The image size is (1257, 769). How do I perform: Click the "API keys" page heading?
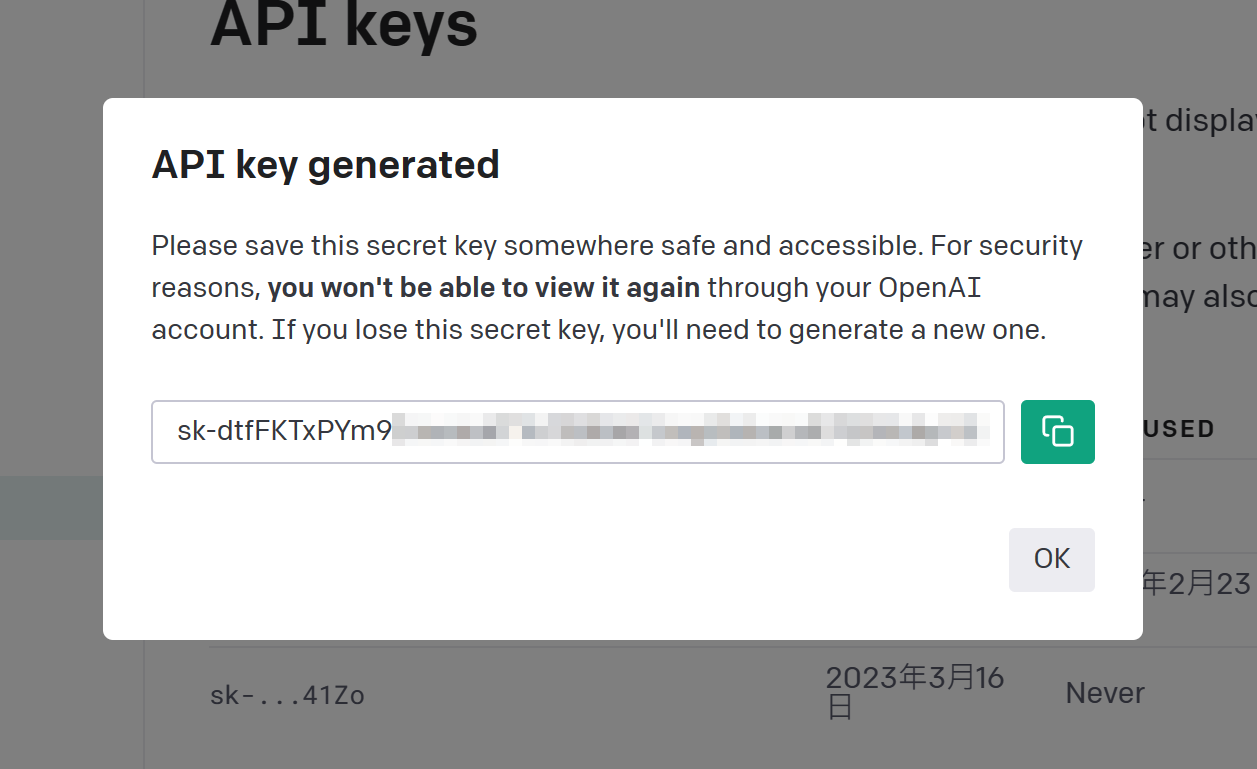pos(343,25)
